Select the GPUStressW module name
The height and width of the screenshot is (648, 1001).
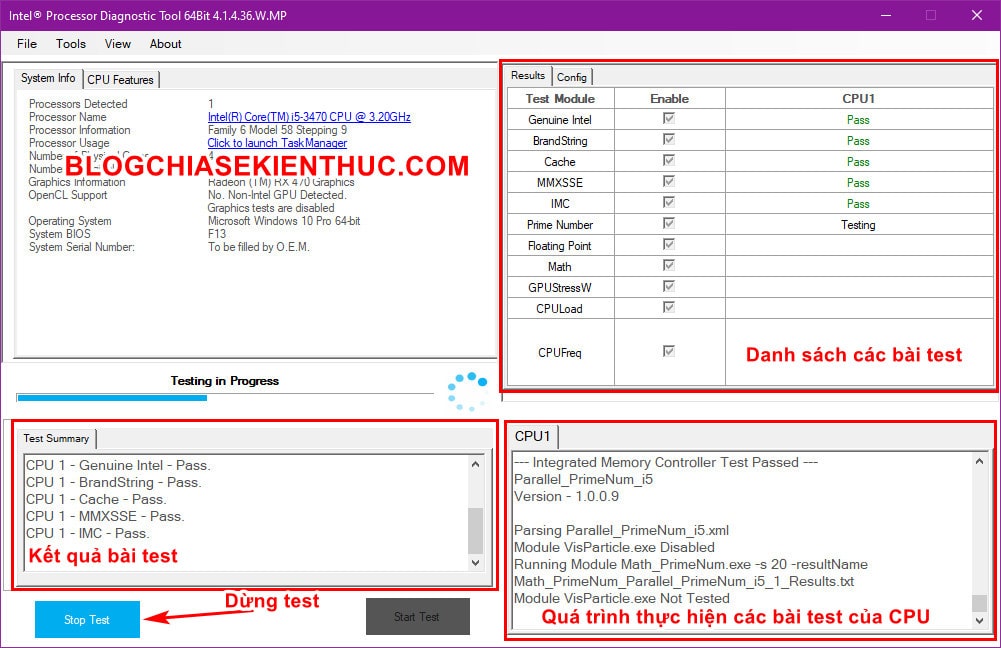click(x=560, y=288)
